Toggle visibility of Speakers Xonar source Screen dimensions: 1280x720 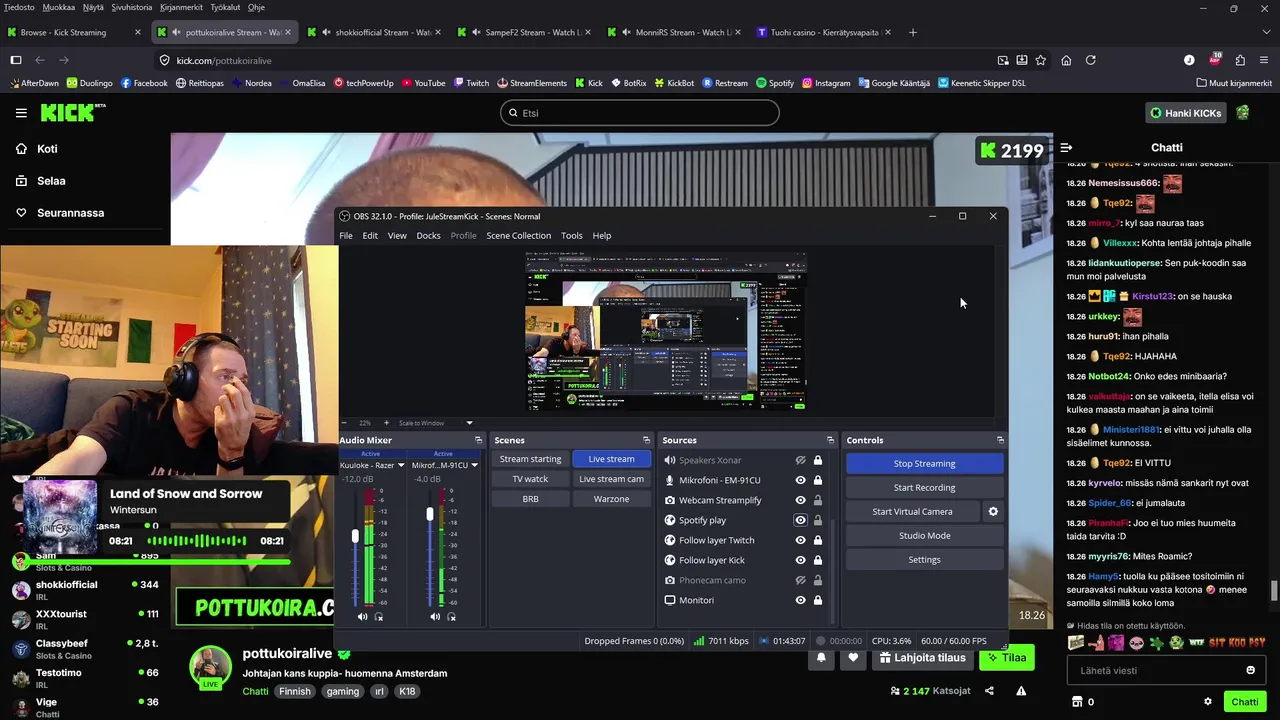point(800,460)
